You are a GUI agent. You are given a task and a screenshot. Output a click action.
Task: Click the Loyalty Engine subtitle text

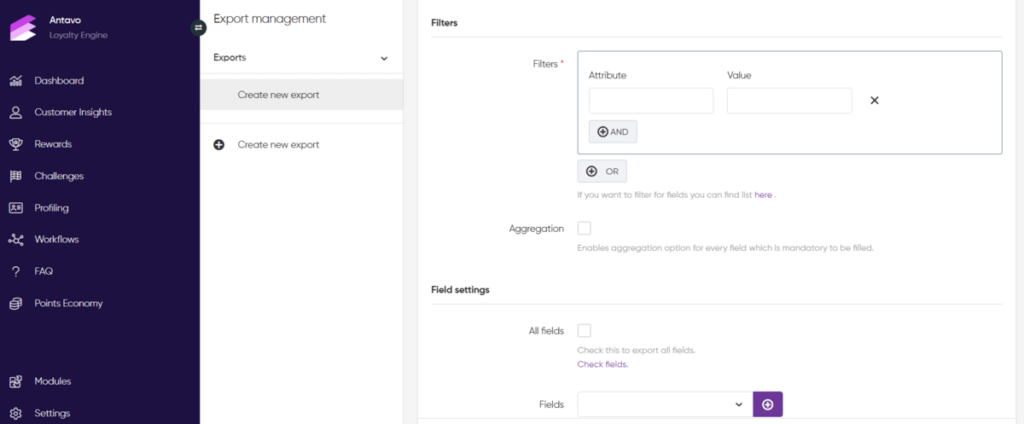[x=78, y=35]
